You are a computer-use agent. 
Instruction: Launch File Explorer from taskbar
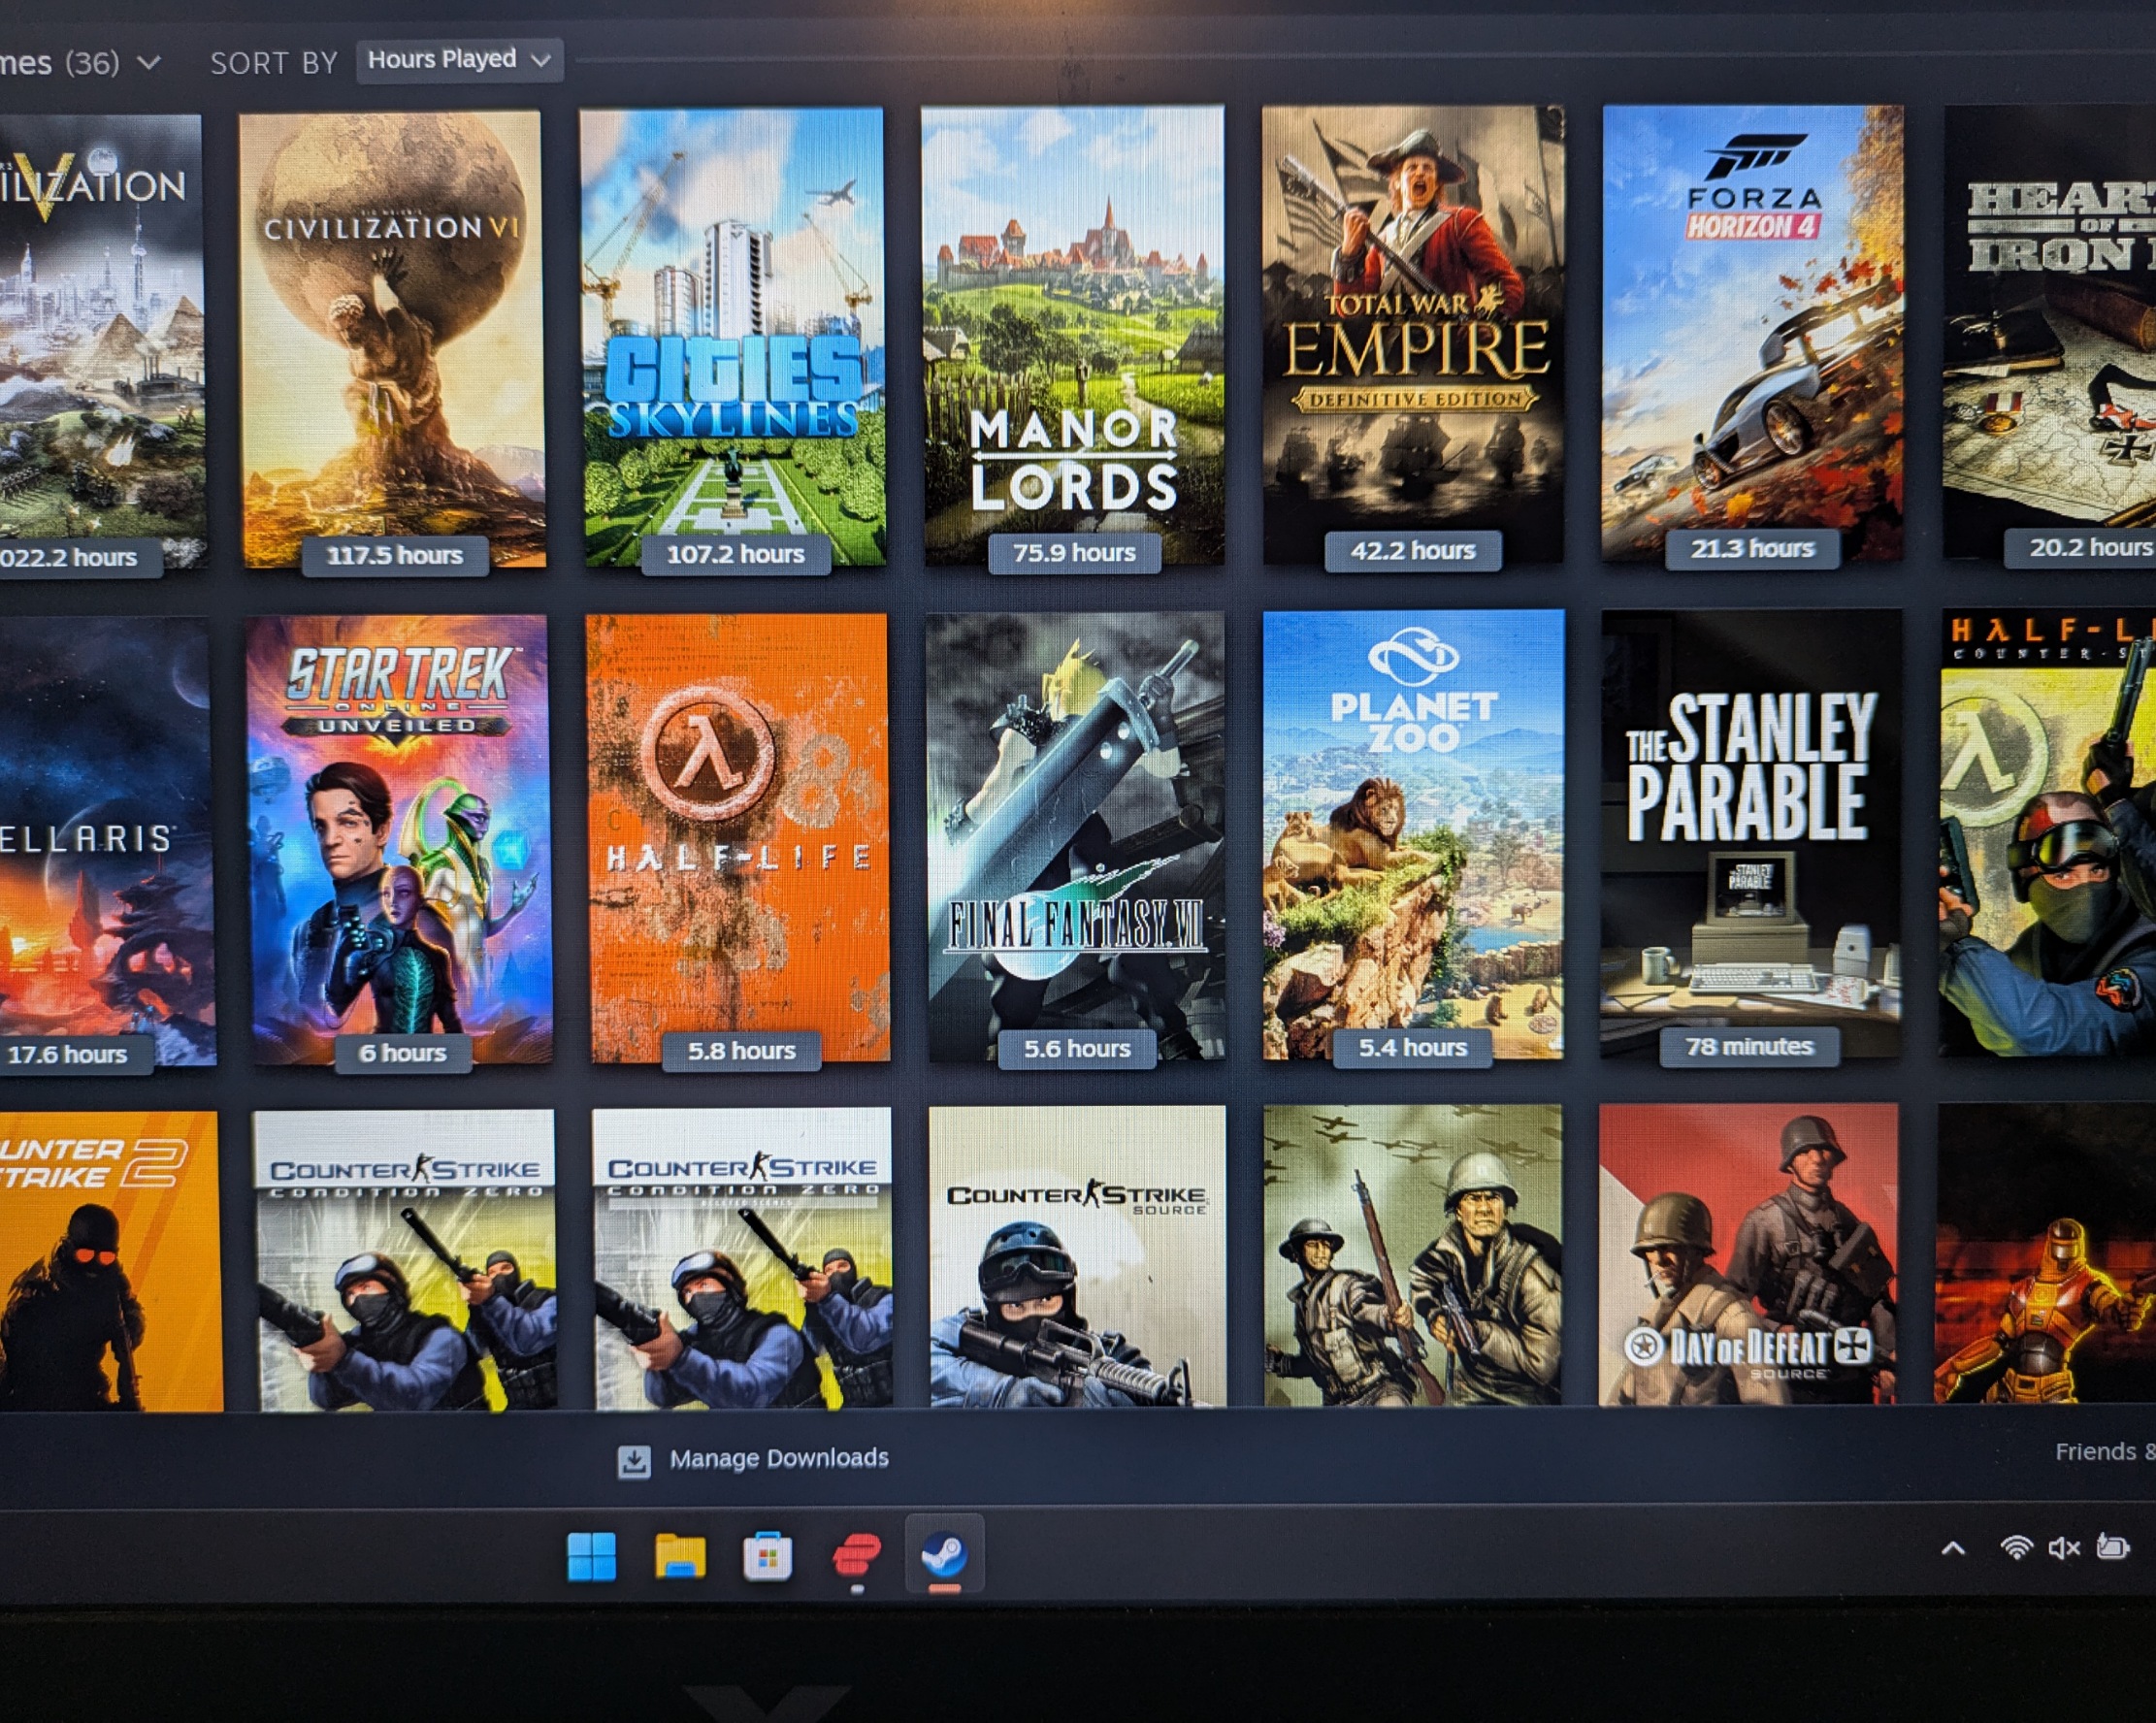pos(680,1556)
